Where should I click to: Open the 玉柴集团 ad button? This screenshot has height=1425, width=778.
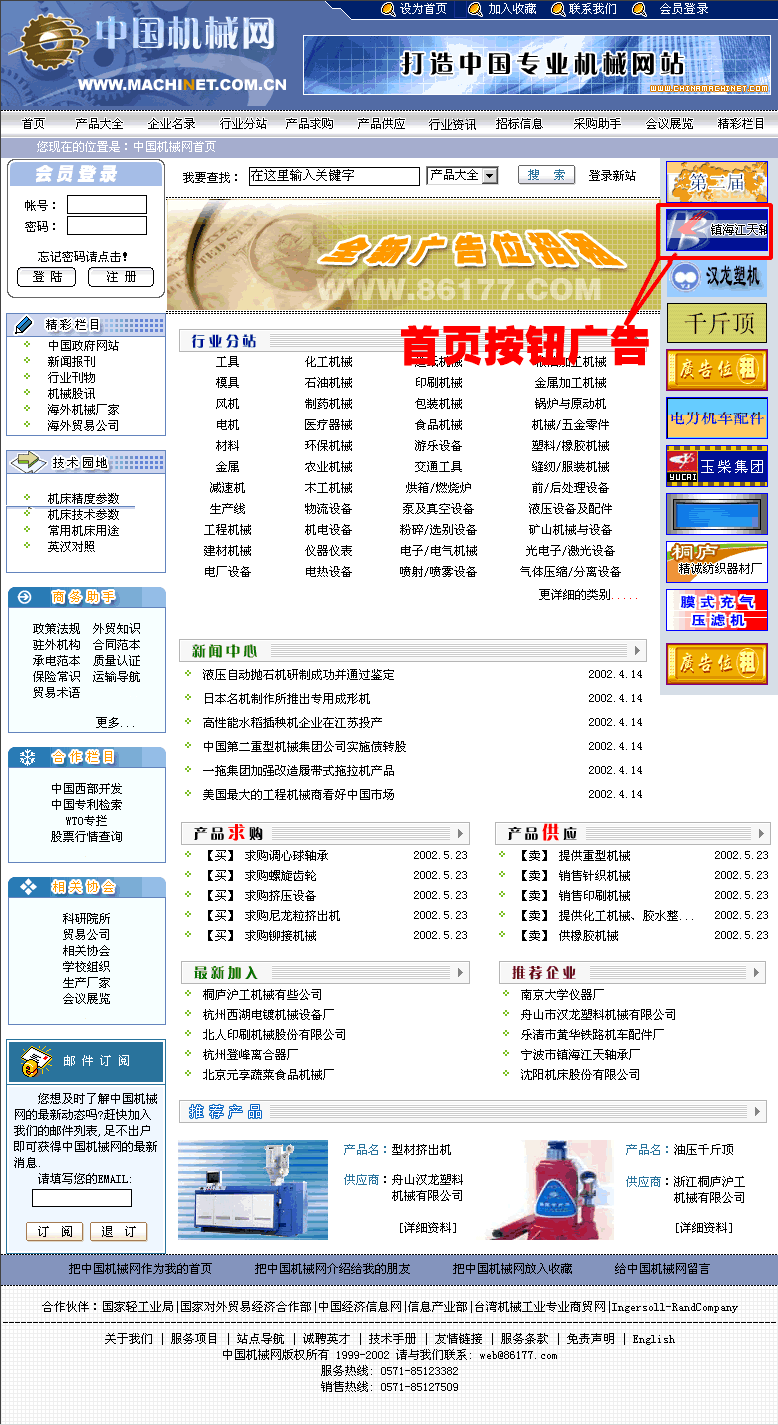(x=717, y=466)
